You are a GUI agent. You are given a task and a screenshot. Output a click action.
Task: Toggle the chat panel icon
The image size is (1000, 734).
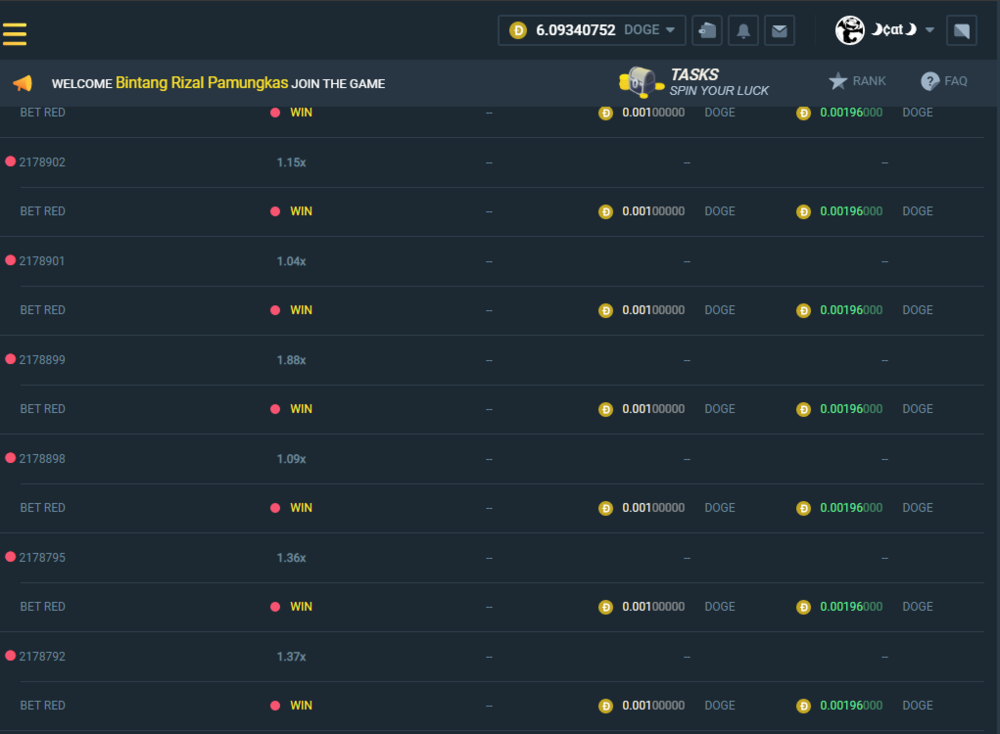coord(961,31)
